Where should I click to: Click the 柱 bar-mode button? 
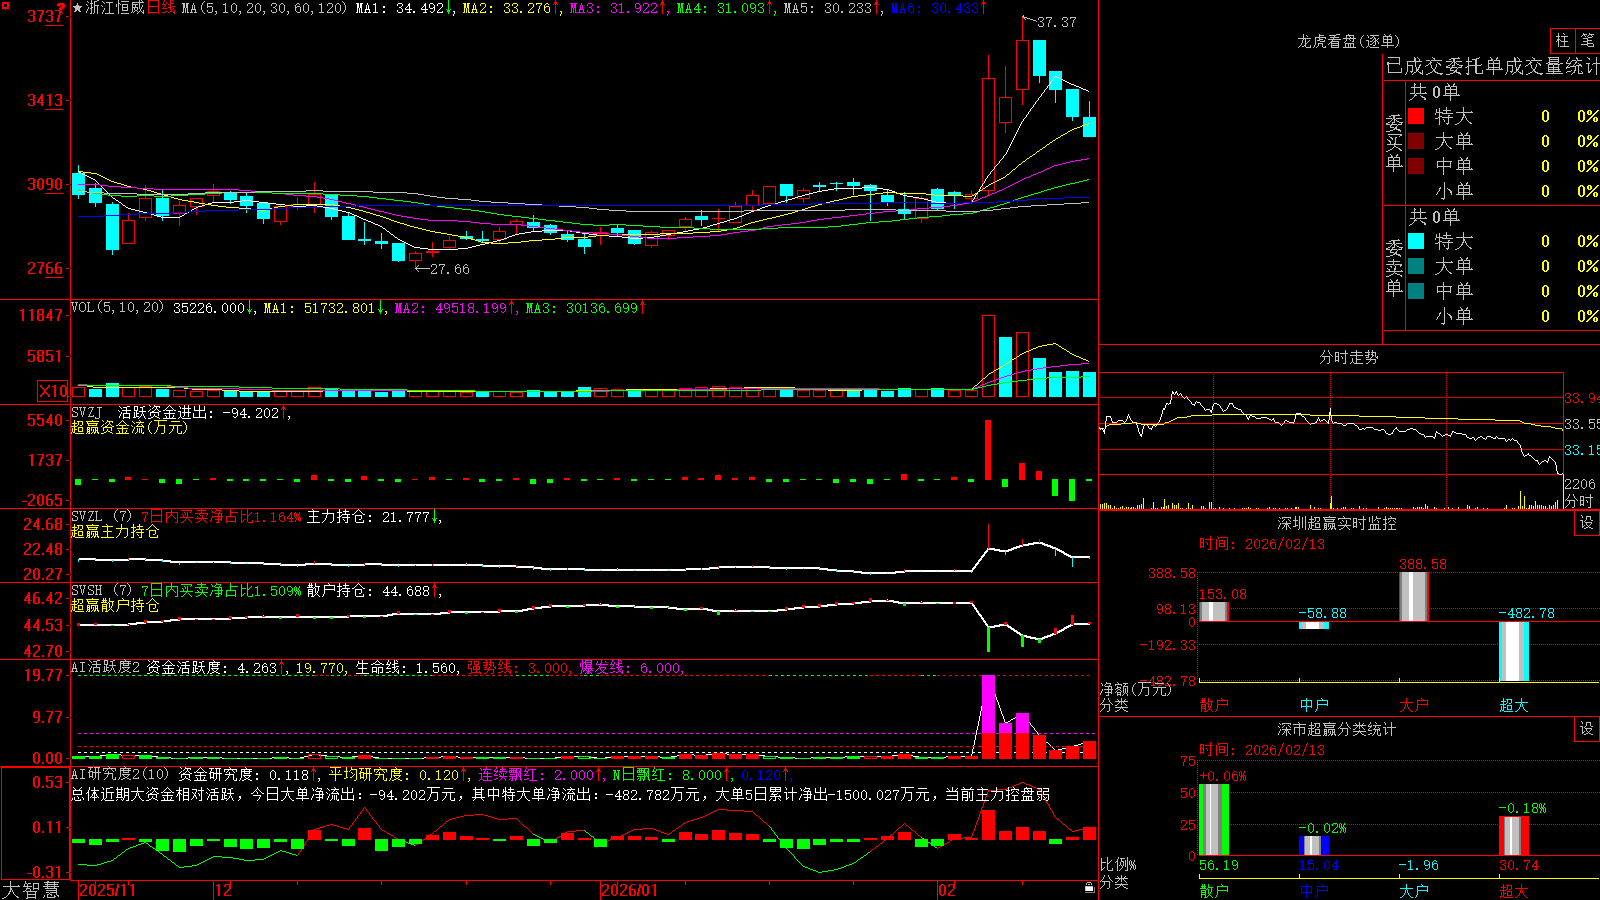[x=1562, y=40]
